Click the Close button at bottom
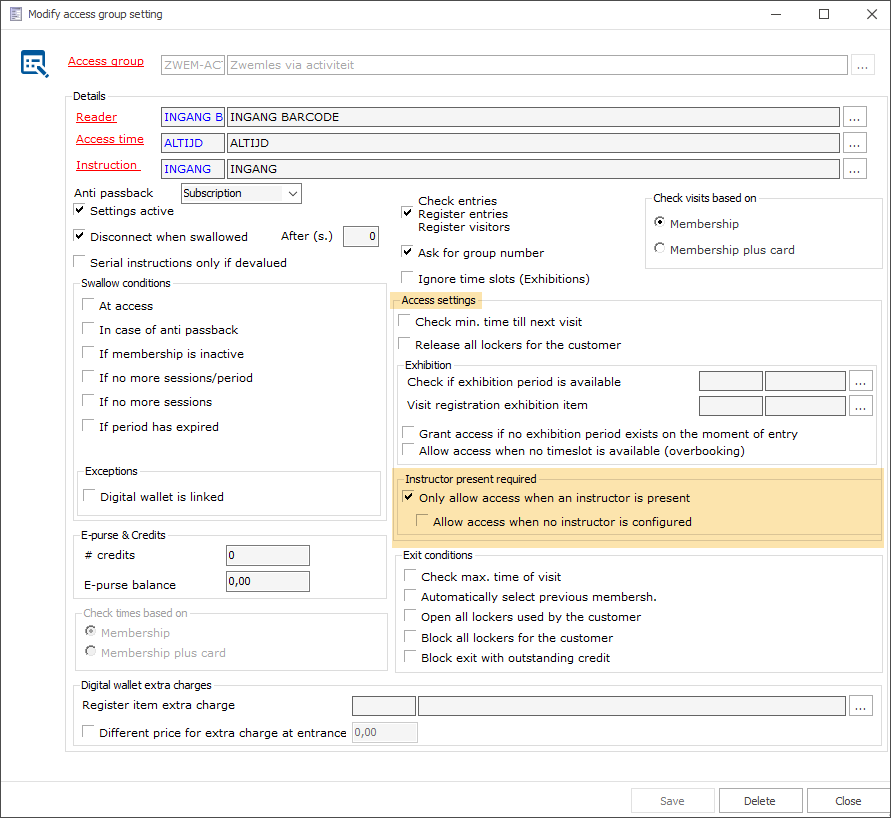Viewport: 891px width, 818px height. click(848, 801)
